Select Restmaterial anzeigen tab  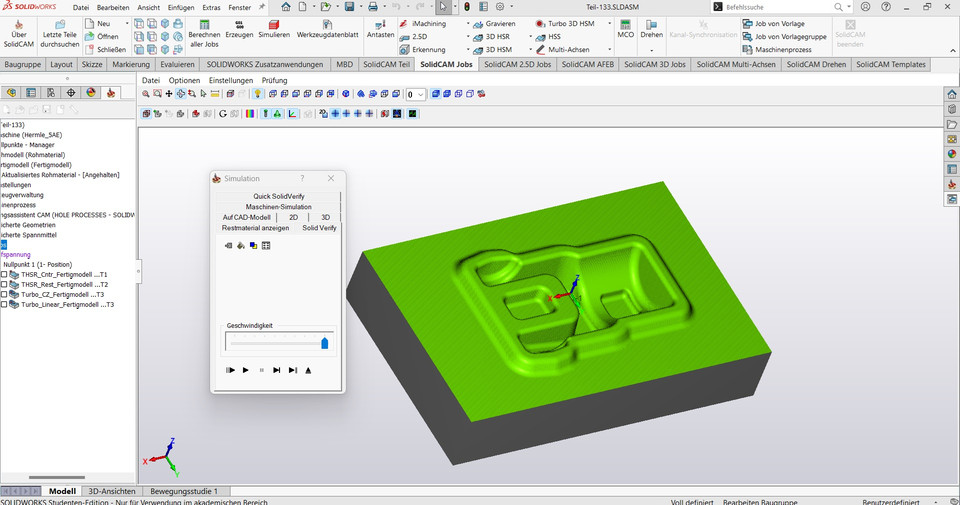point(255,228)
